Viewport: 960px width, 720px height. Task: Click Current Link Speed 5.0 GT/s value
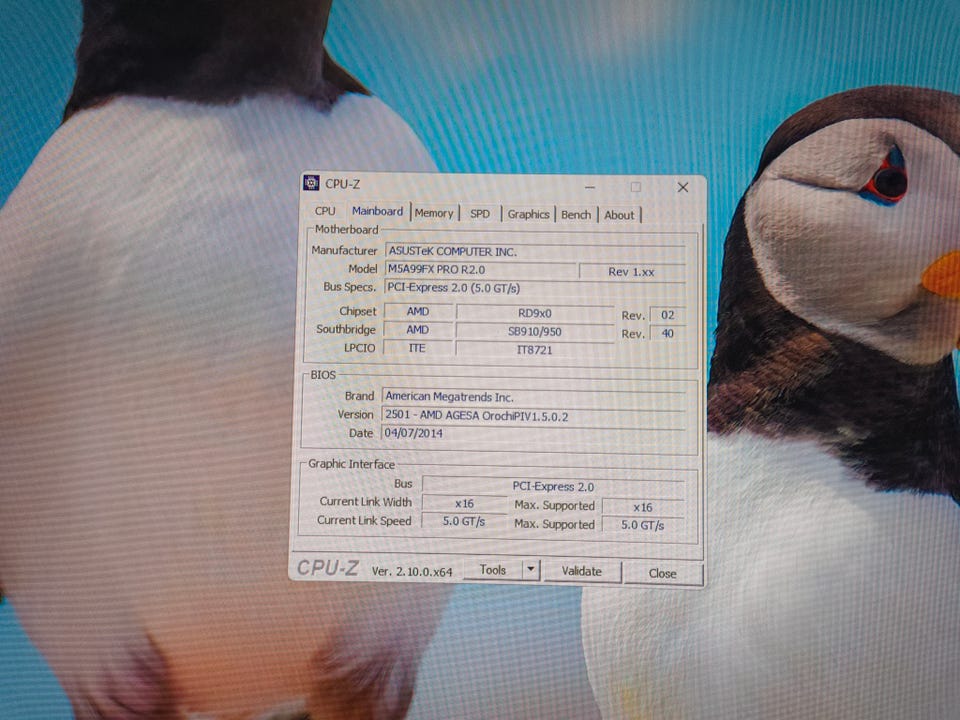[463, 521]
